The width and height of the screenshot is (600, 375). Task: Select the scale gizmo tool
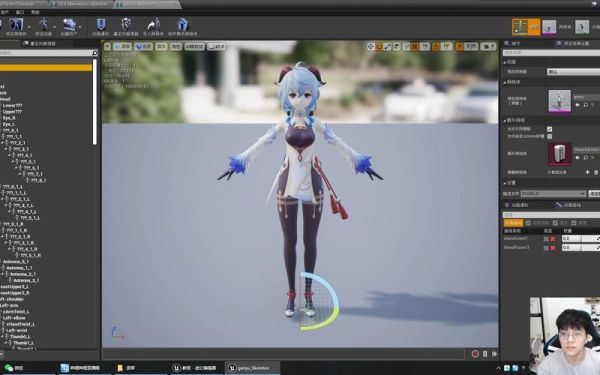click(x=388, y=46)
